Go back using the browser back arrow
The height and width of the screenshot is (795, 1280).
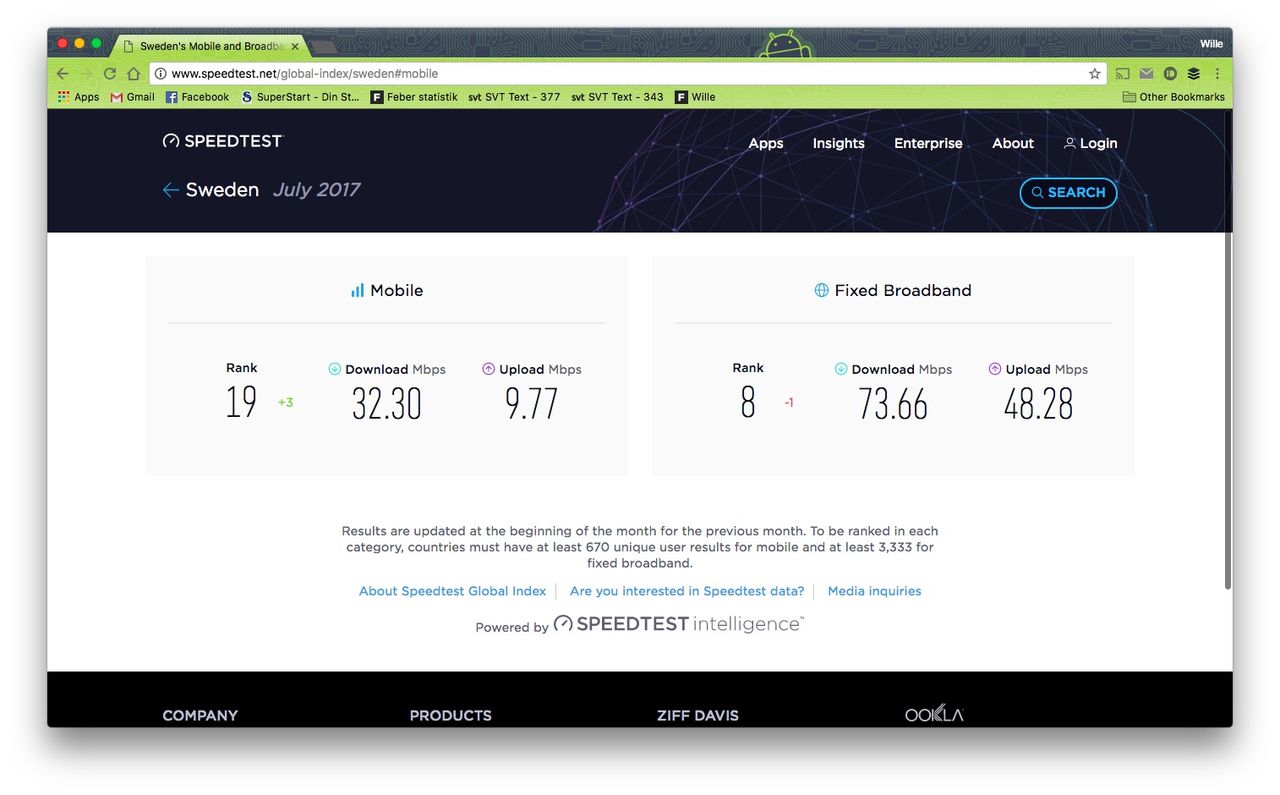pos(62,74)
